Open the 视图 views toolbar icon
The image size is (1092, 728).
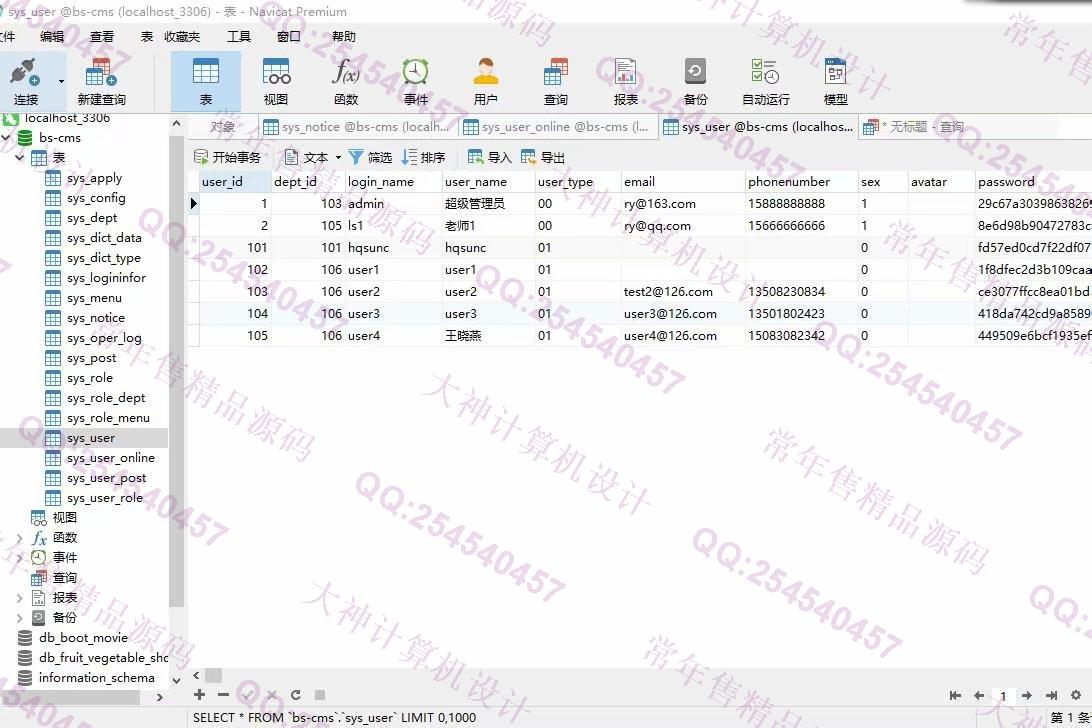tap(276, 82)
